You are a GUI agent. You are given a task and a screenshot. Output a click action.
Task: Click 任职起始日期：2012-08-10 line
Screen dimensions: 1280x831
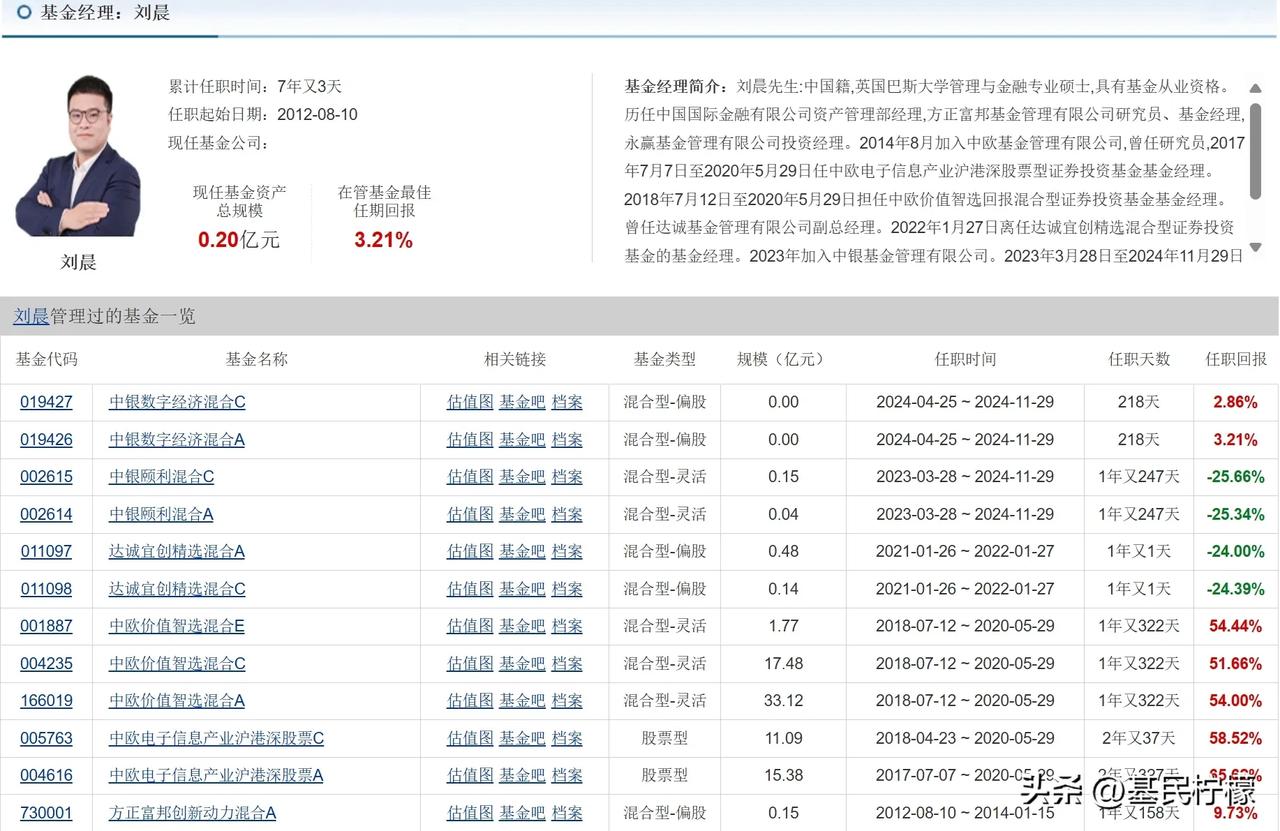click(x=262, y=114)
